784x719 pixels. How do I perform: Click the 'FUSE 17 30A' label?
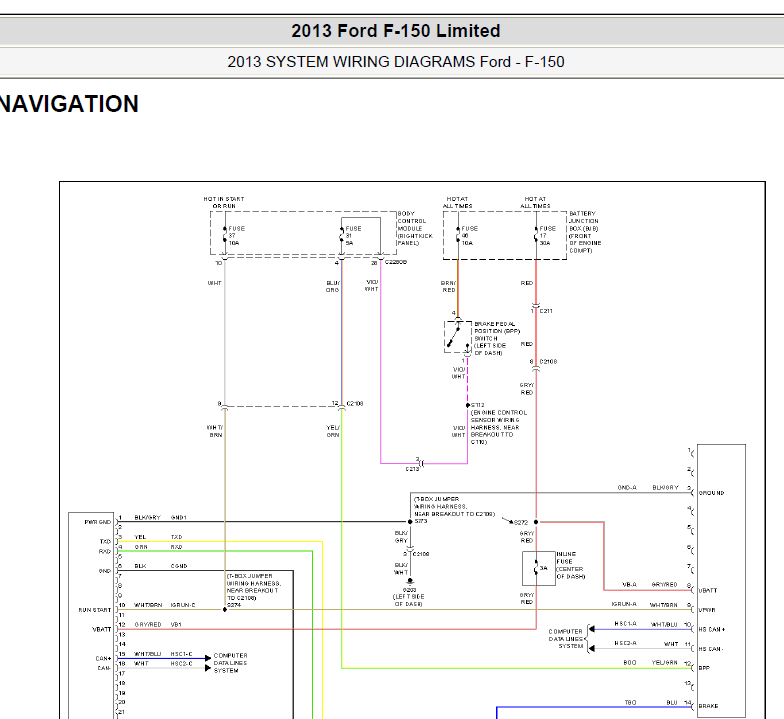(x=547, y=236)
